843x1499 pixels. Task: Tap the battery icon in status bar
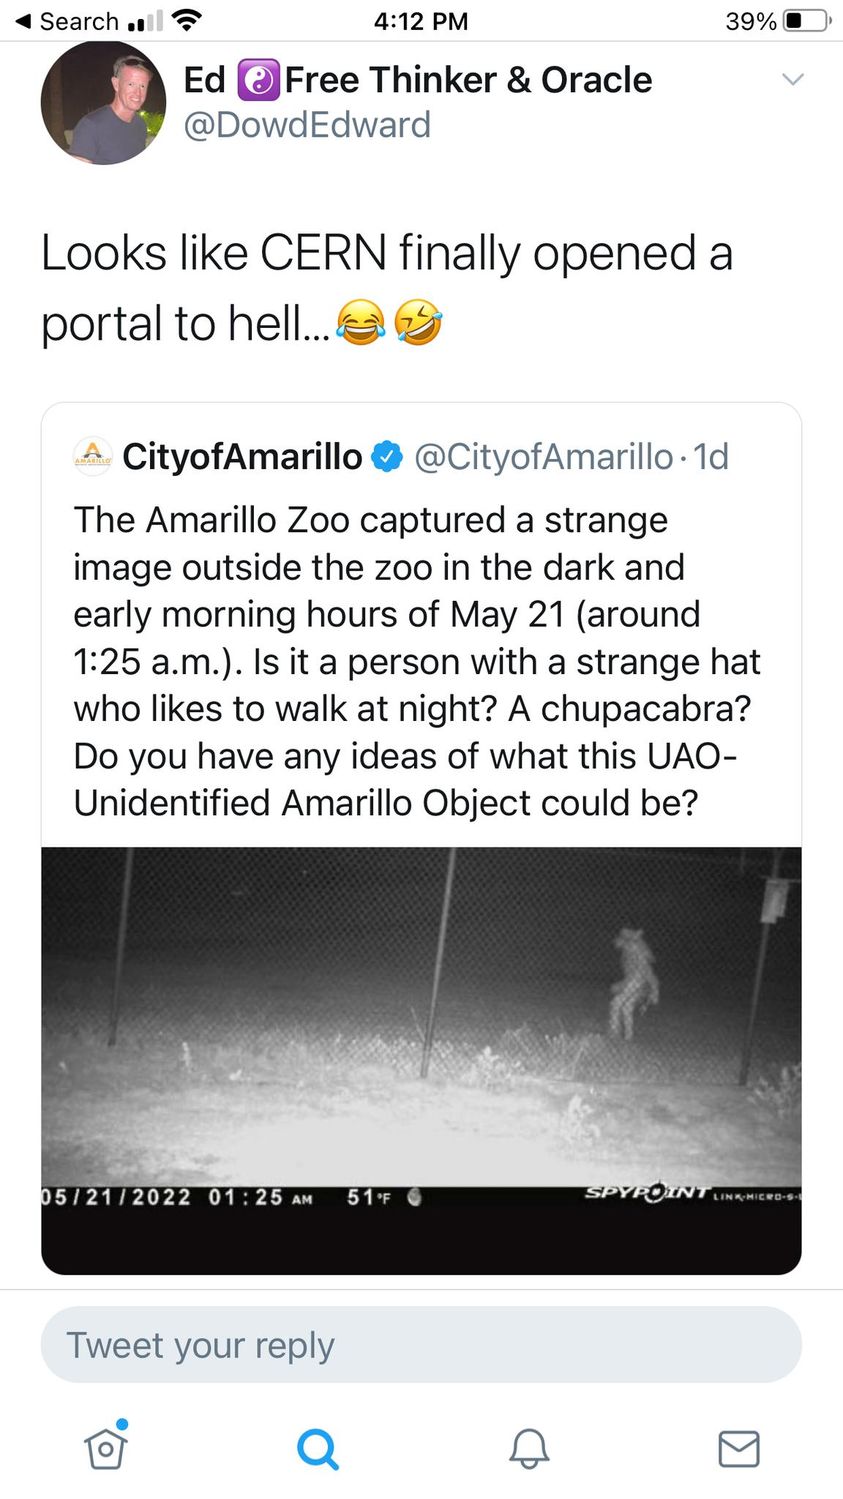coord(807,21)
